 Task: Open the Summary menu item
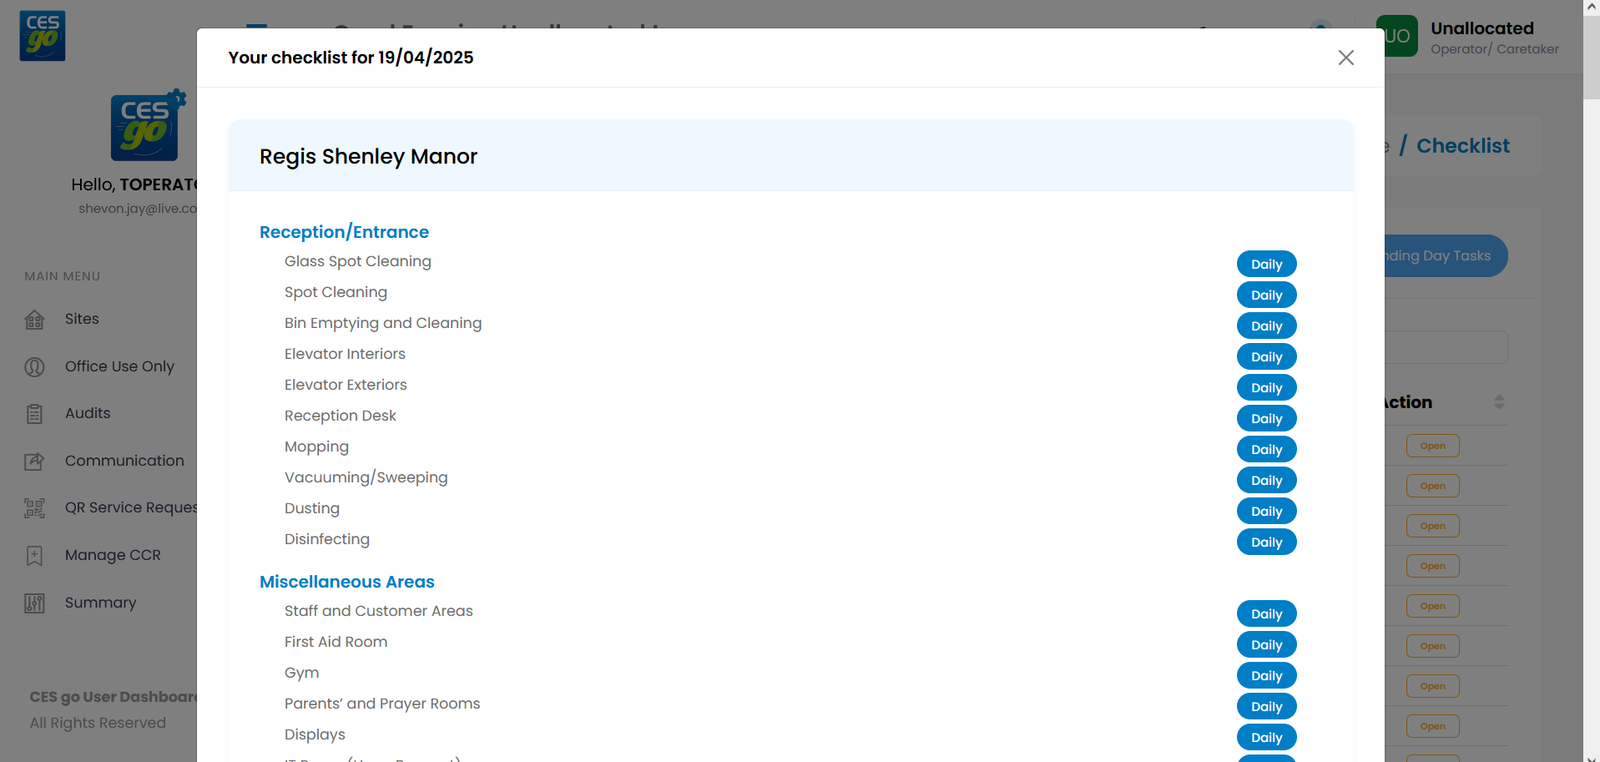click(x=100, y=603)
